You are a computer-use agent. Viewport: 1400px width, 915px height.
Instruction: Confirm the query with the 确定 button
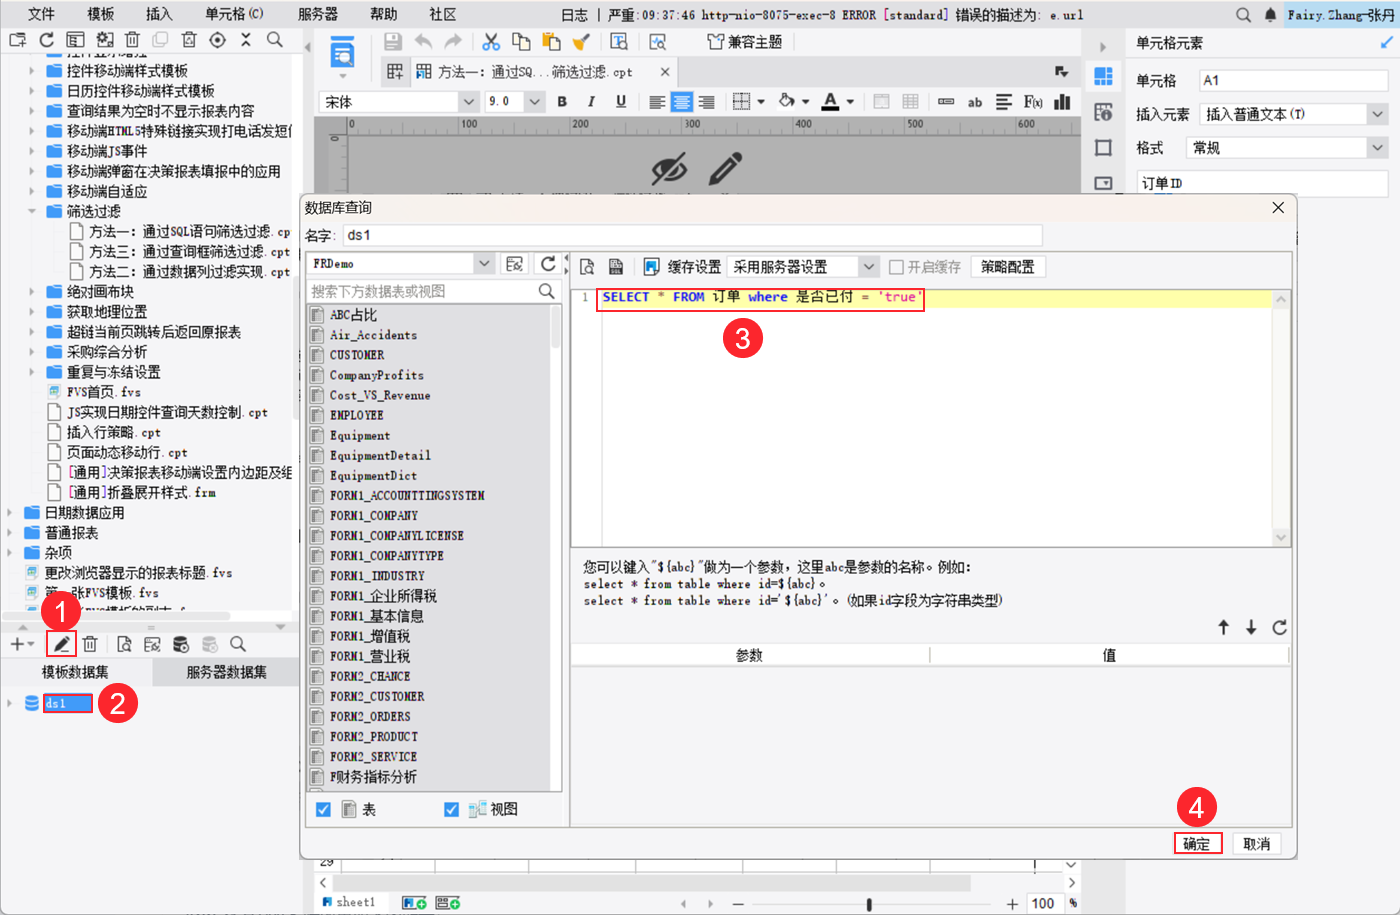1197,844
